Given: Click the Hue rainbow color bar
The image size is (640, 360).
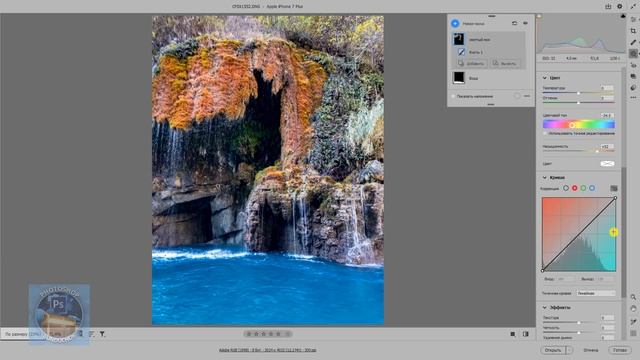Looking at the screenshot, I should 579,124.
